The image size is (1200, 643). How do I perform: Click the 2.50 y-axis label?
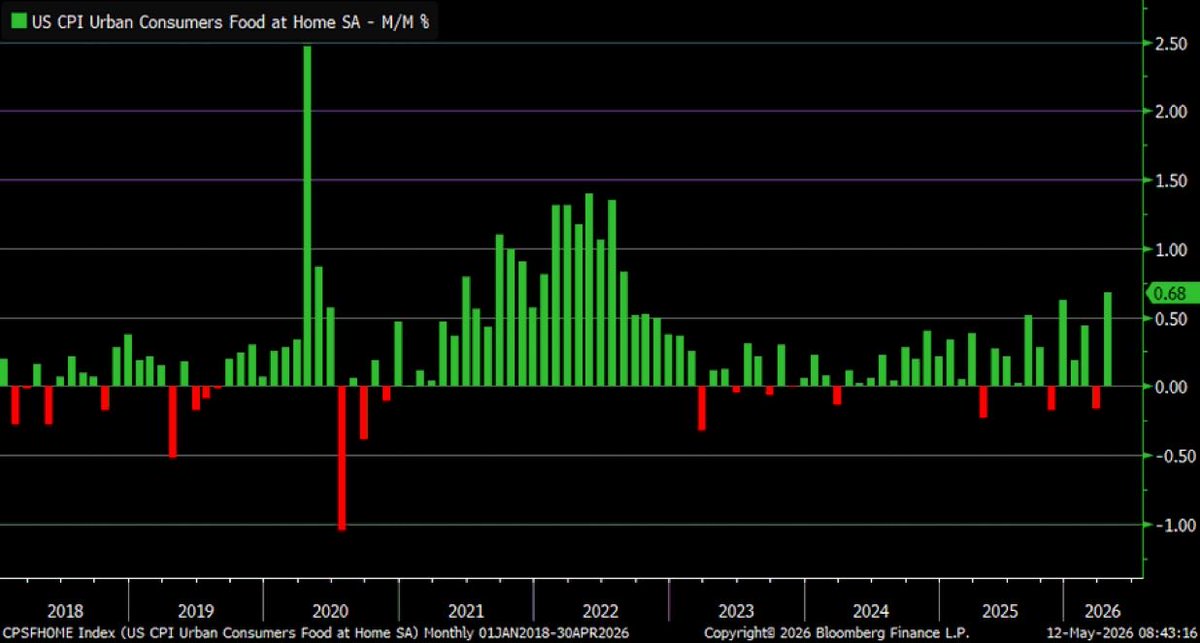click(x=1170, y=44)
